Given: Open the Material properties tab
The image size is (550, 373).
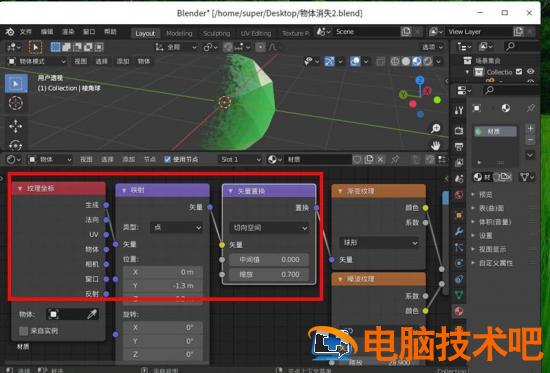Looking at the screenshot, I should (x=459, y=311).
